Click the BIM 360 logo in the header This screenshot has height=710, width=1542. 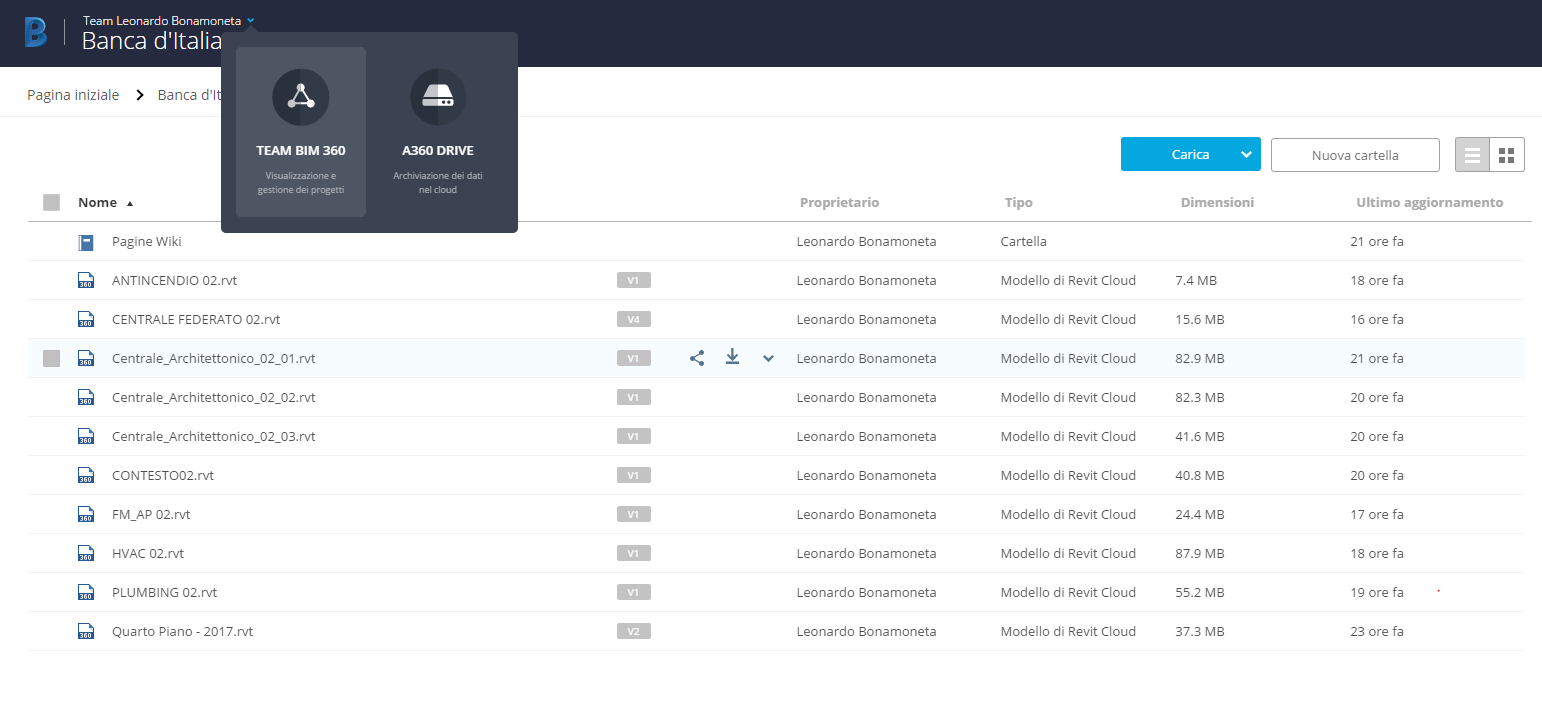(36, 32)
